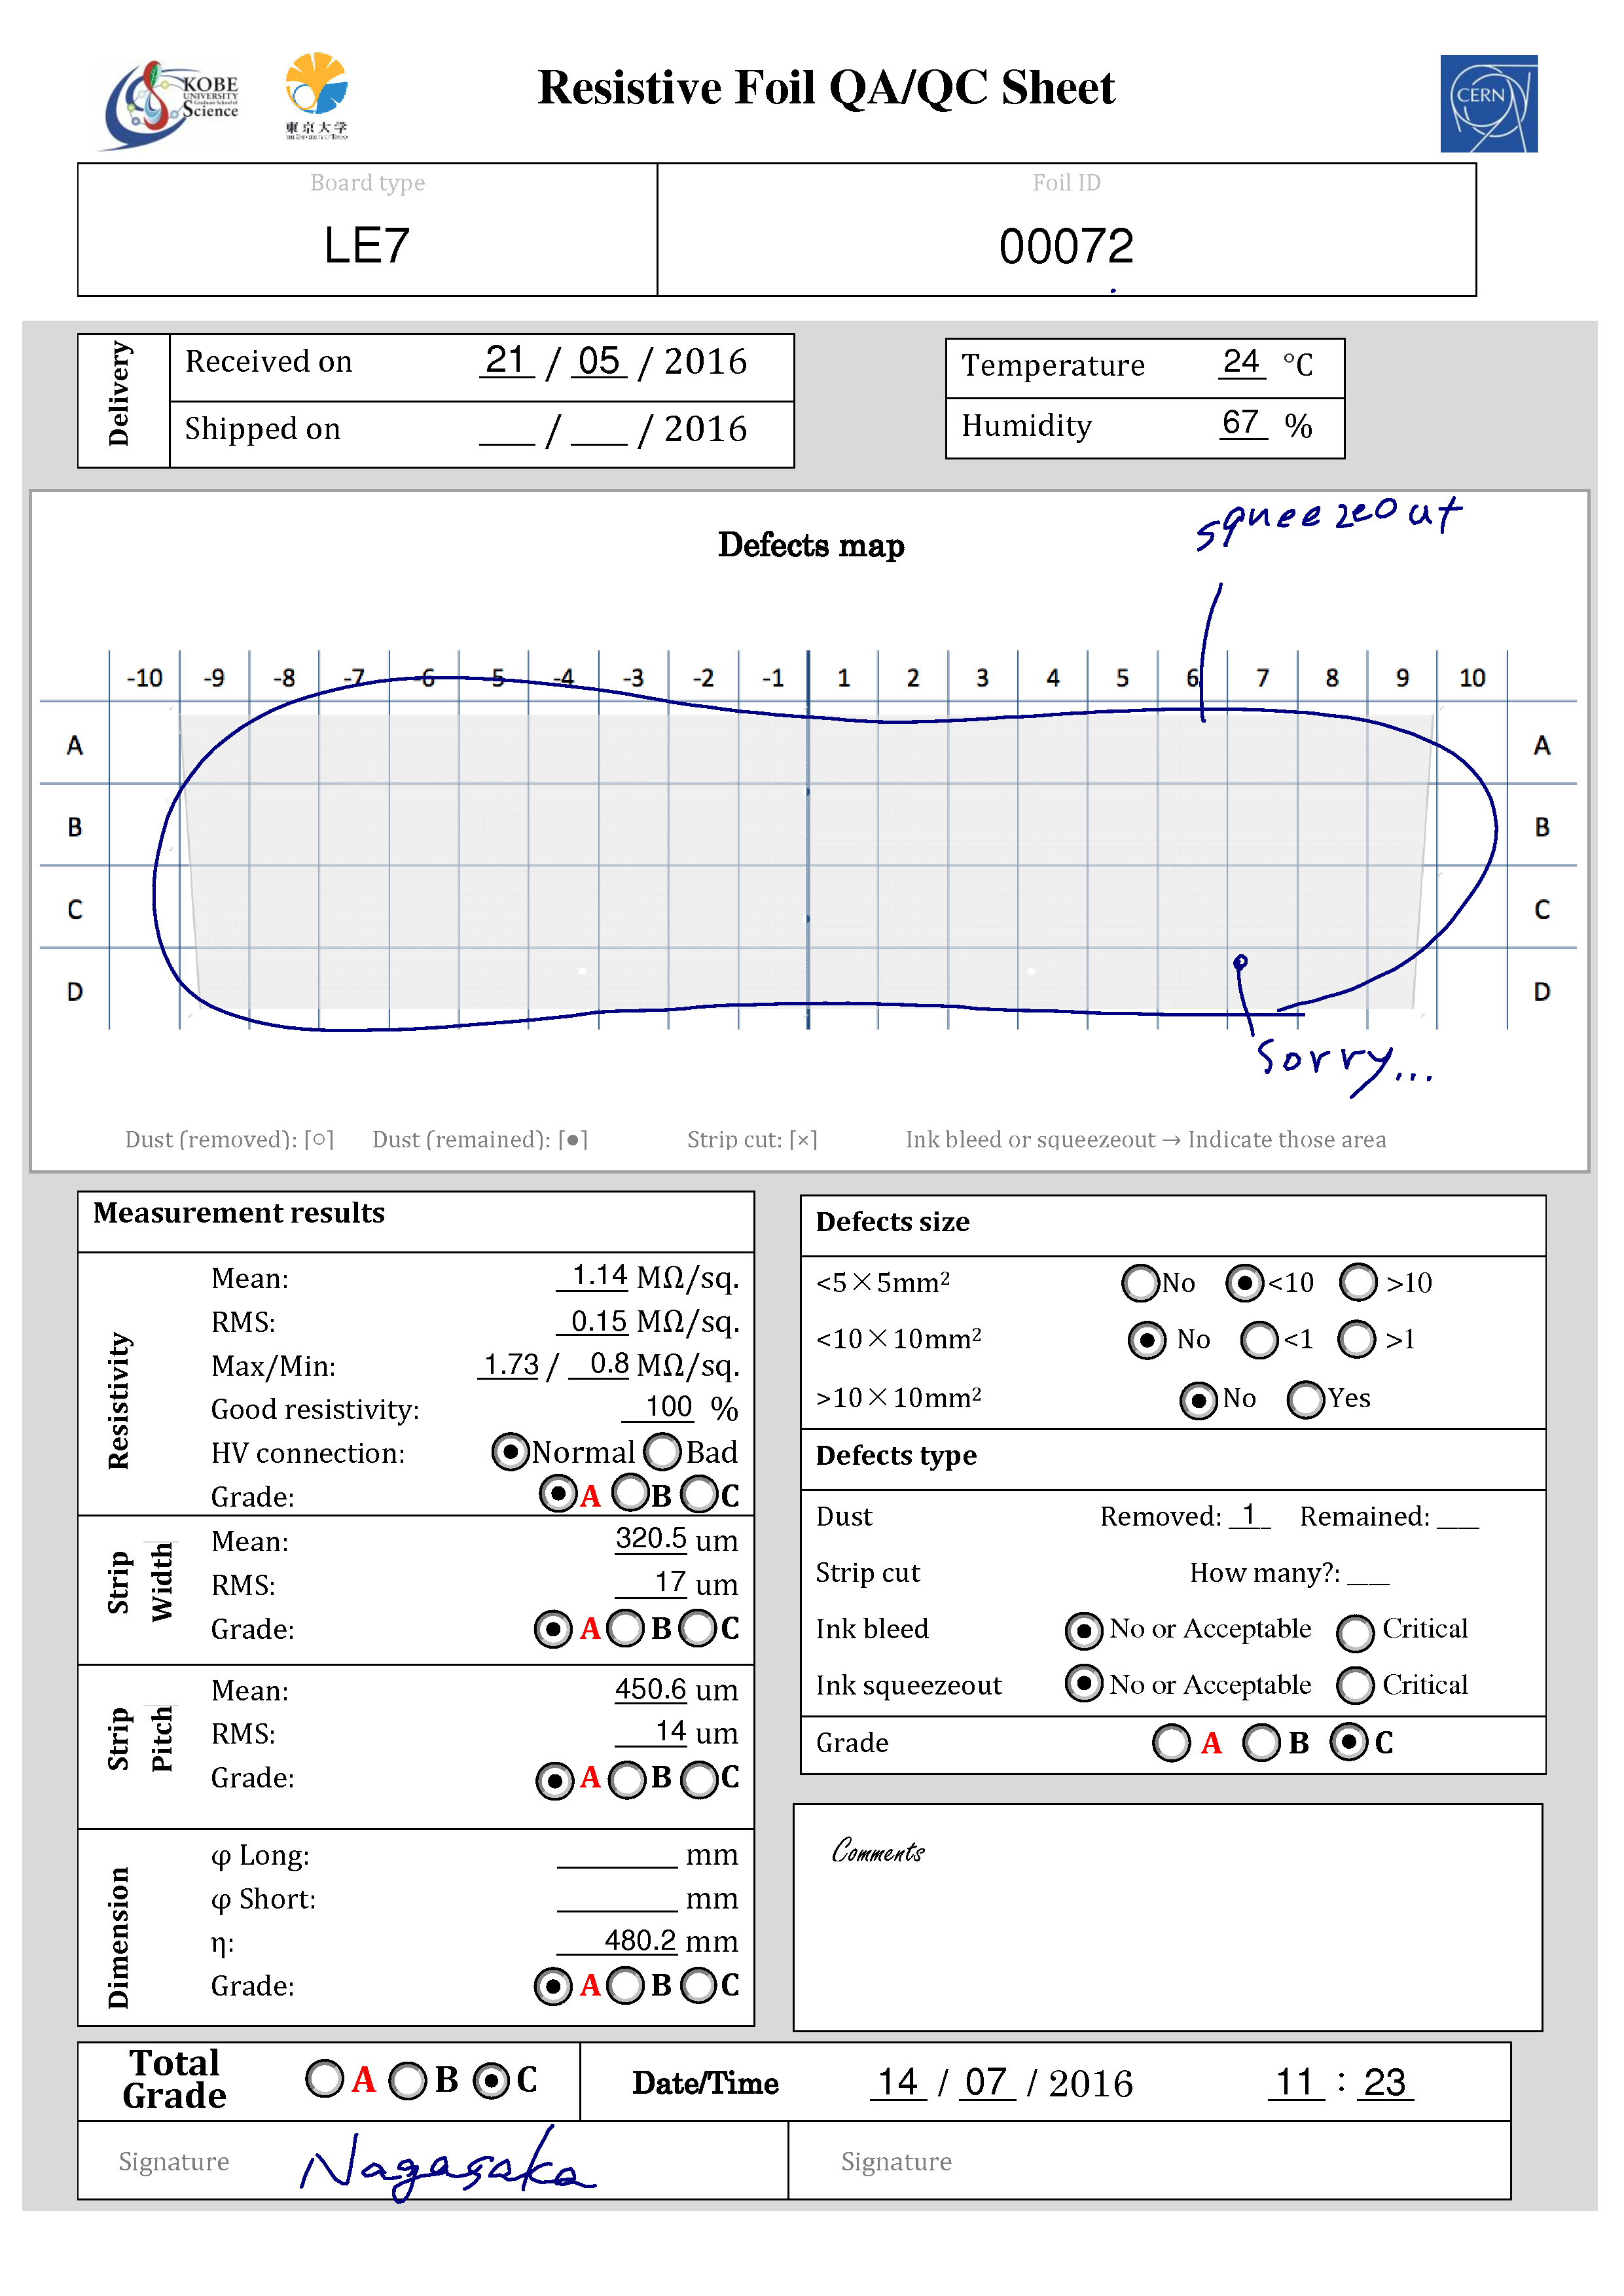
Task: Click the φ Short blank field
Action: point(618,1900)
